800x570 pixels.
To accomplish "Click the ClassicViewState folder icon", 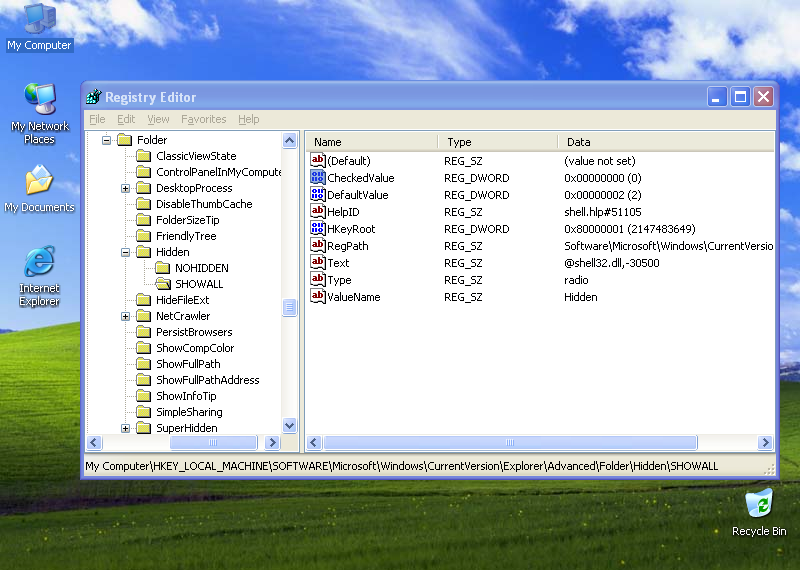I will pos(144,156).
